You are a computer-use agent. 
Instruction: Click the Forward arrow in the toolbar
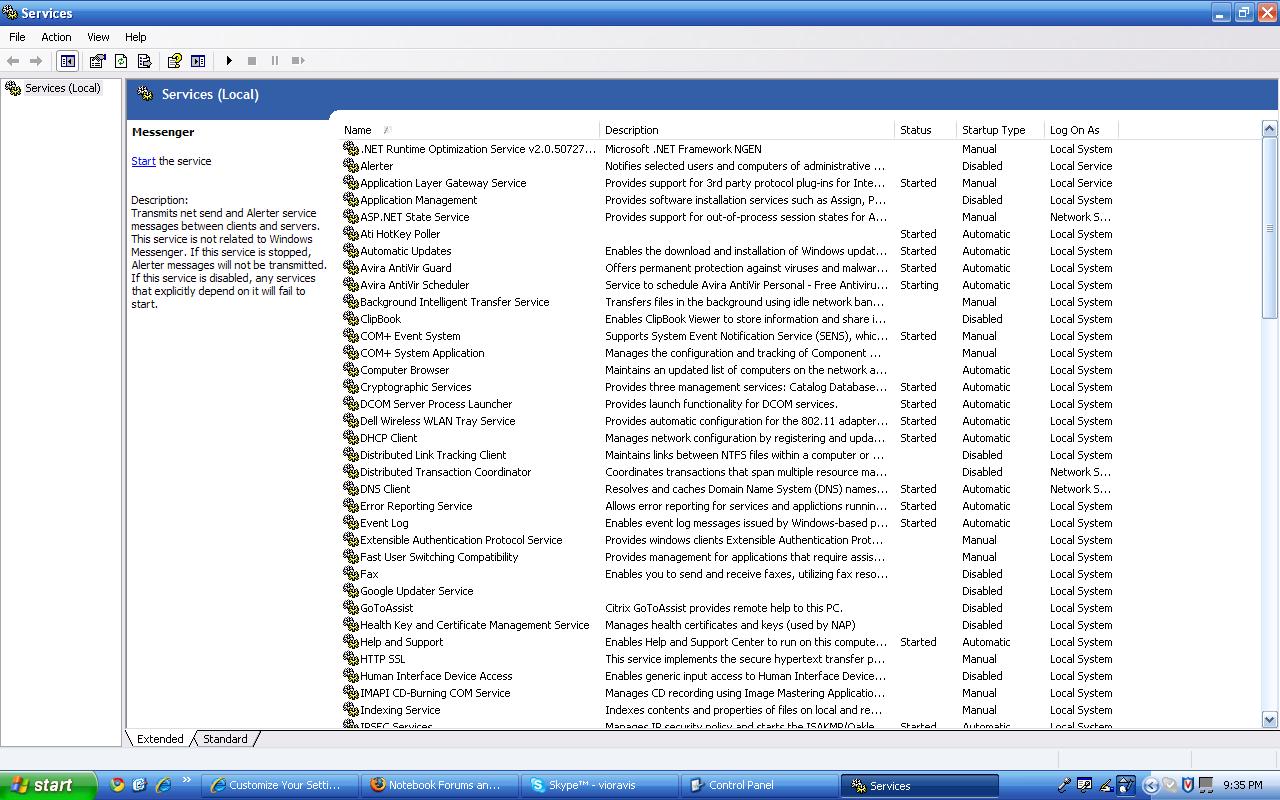coord(37,61)
